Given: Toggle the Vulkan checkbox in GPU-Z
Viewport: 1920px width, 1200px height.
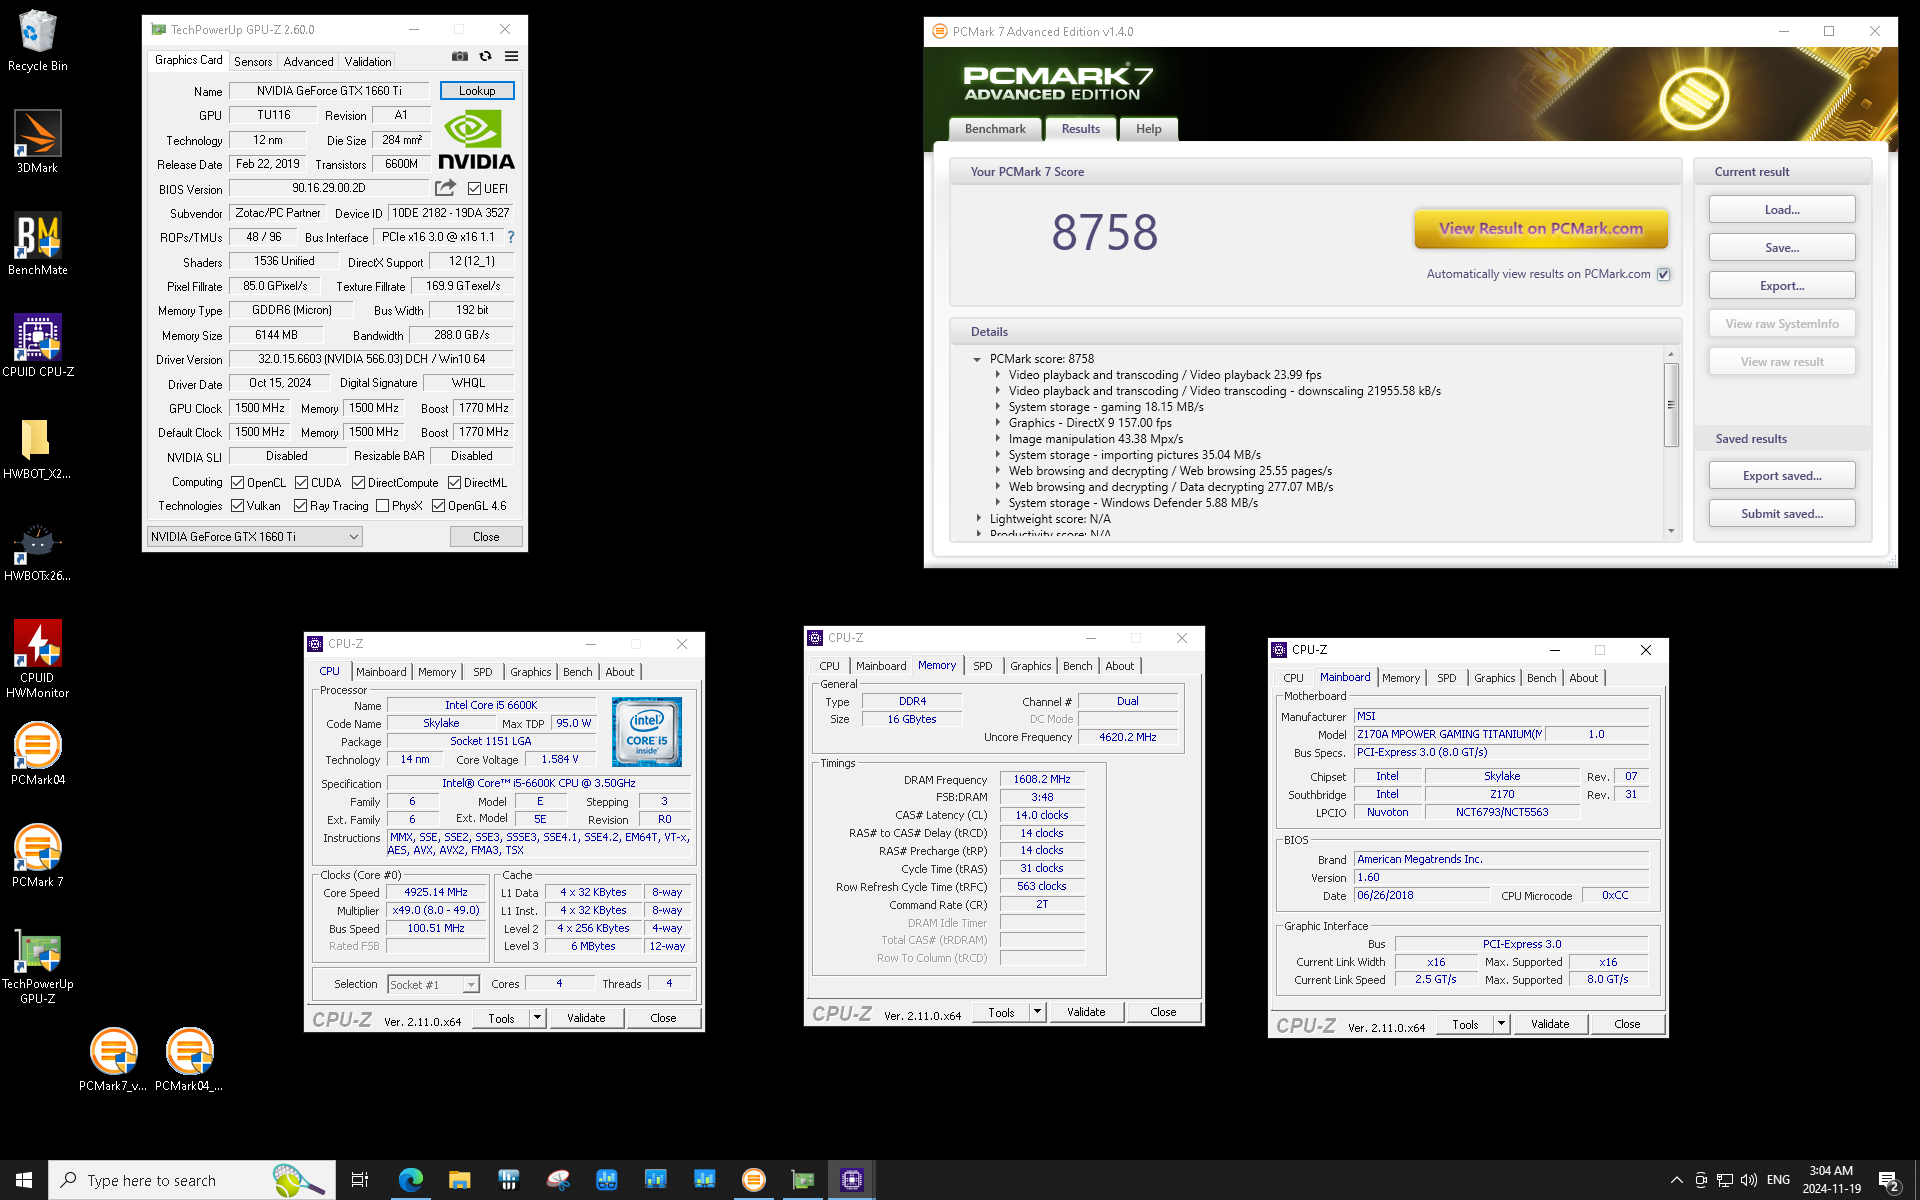Looking at the screenshot, I should pos(238,506).
